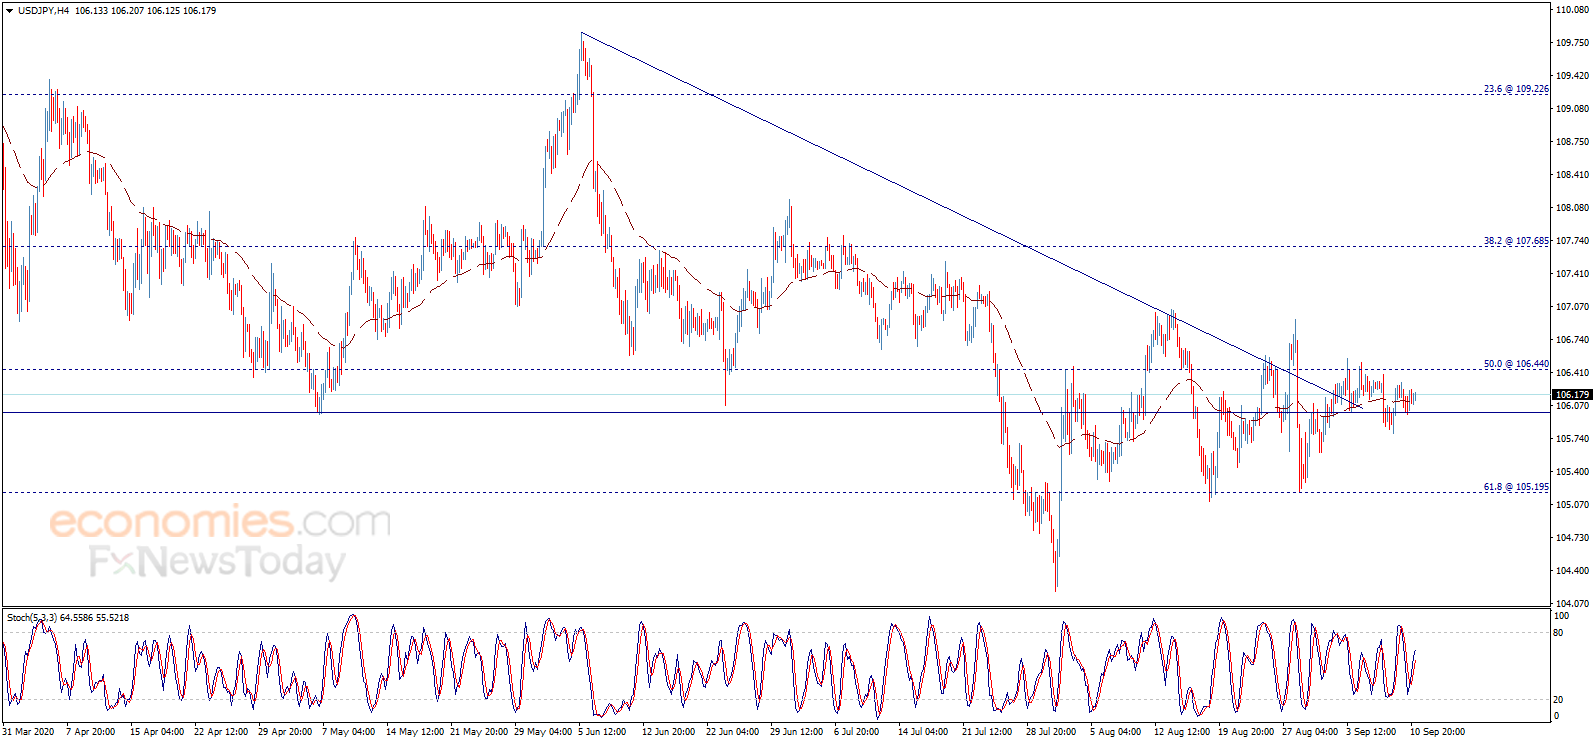Click the 28 Jul 20:00 date label

pyautogui.click(x=1050, y=732)
